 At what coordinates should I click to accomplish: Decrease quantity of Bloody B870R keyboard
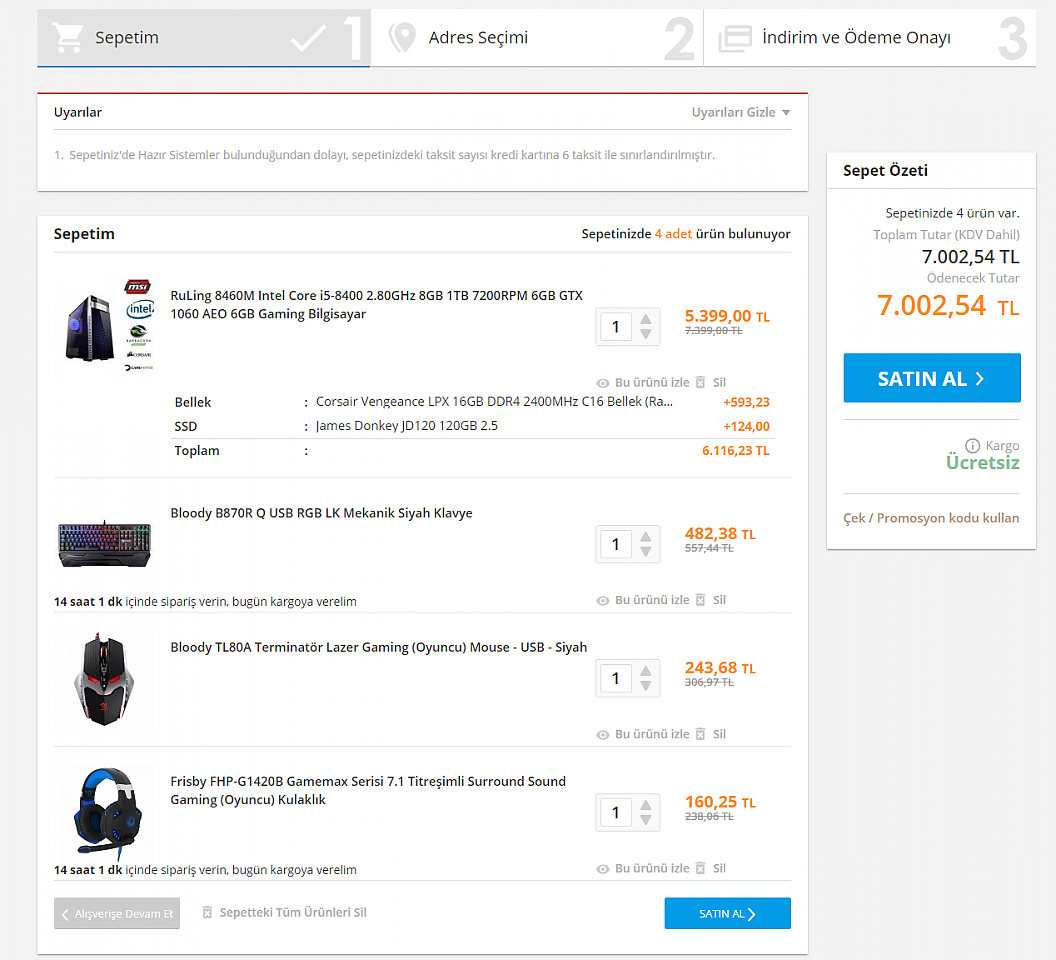point(646,552)
